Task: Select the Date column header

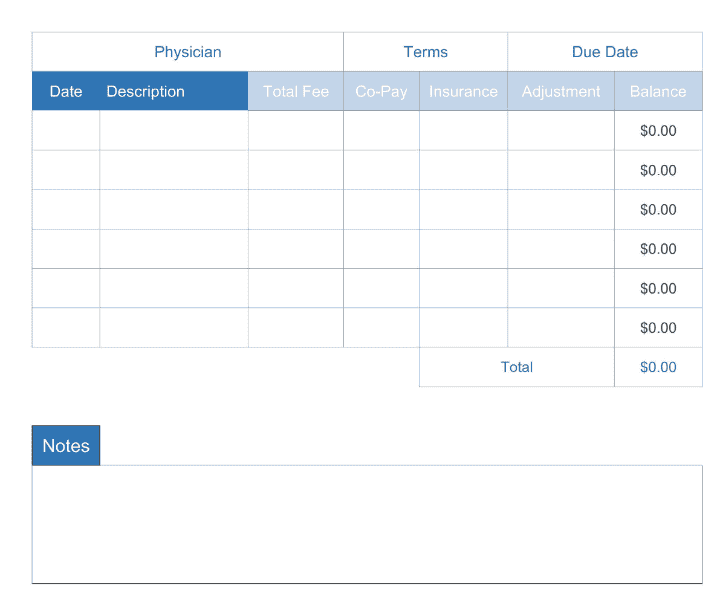Action: click(66, 91)
